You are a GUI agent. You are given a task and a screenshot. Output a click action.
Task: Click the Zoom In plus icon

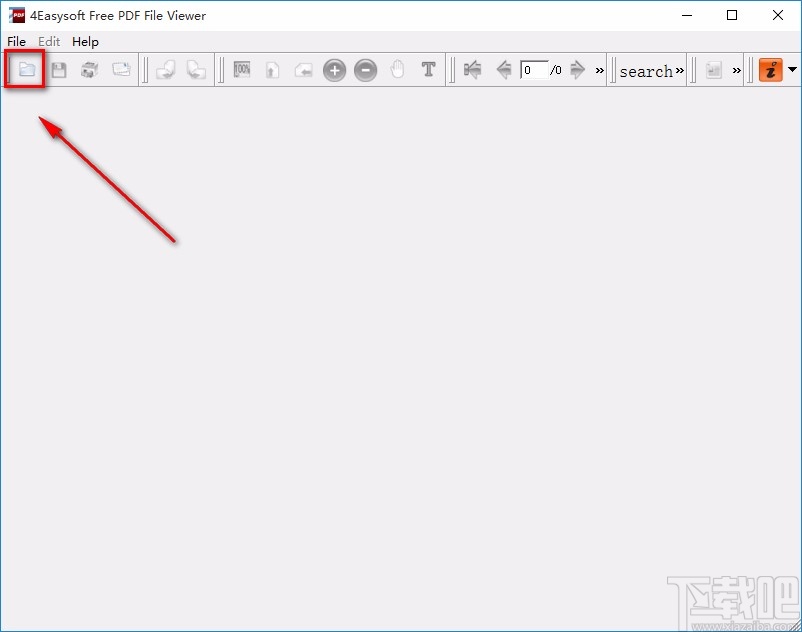tap(334, 69)
